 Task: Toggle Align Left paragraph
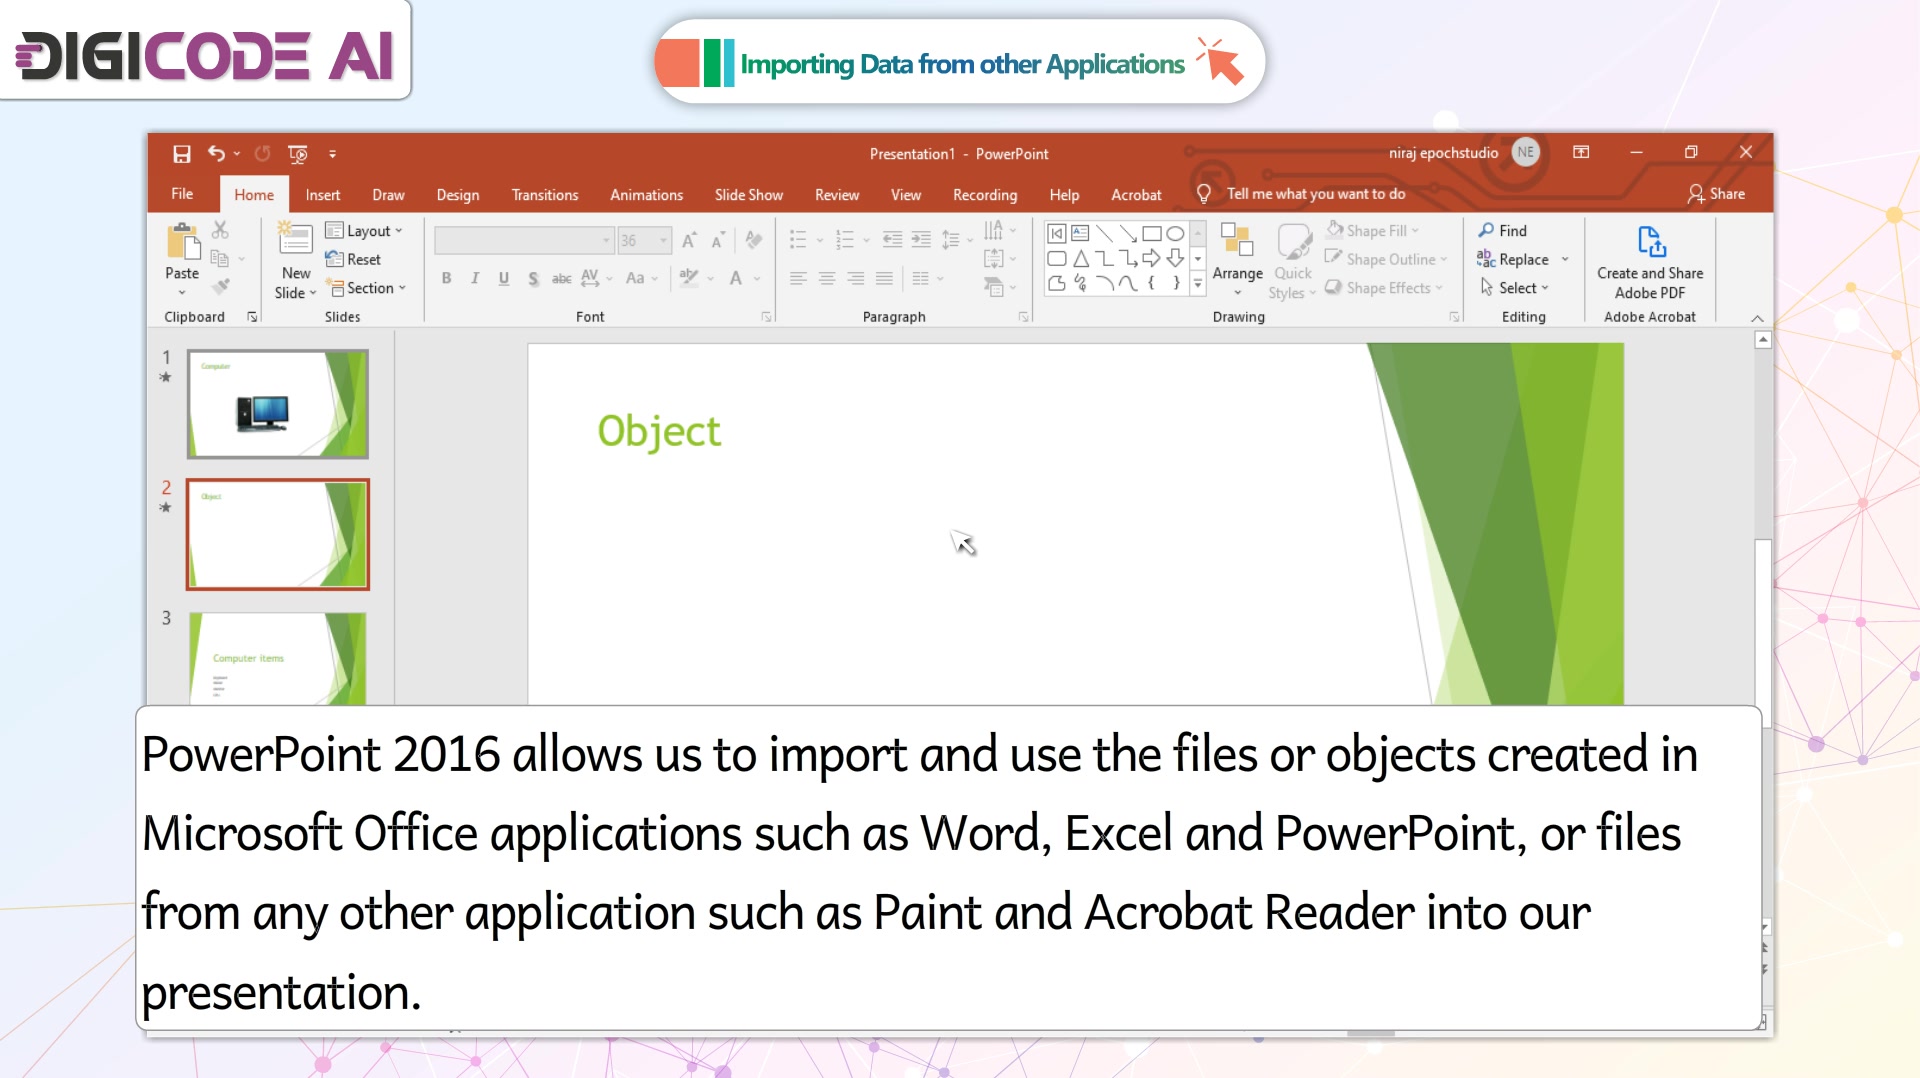(798, 278)
